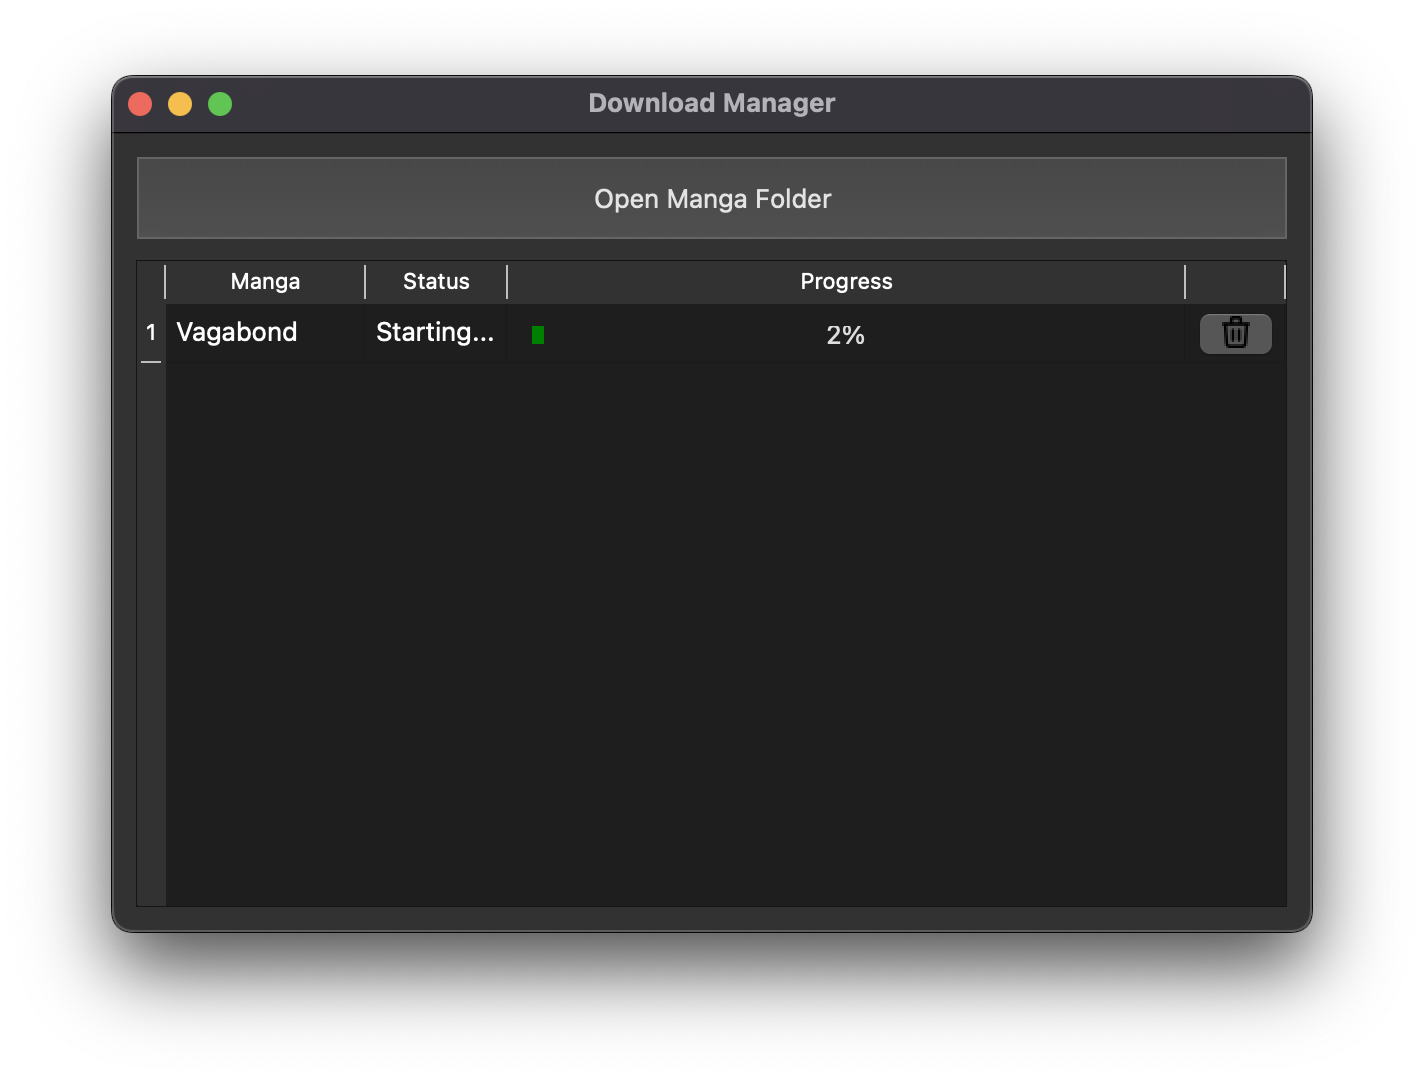Minimize the Download Manager window
The width and height of the screenshot is (1424, 1080).
(x=179, y=103)
